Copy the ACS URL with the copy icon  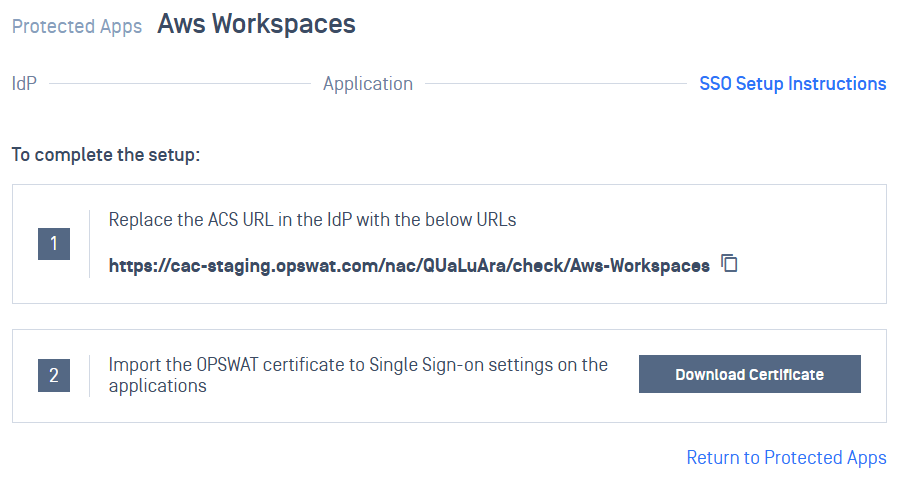pos(730,264)
